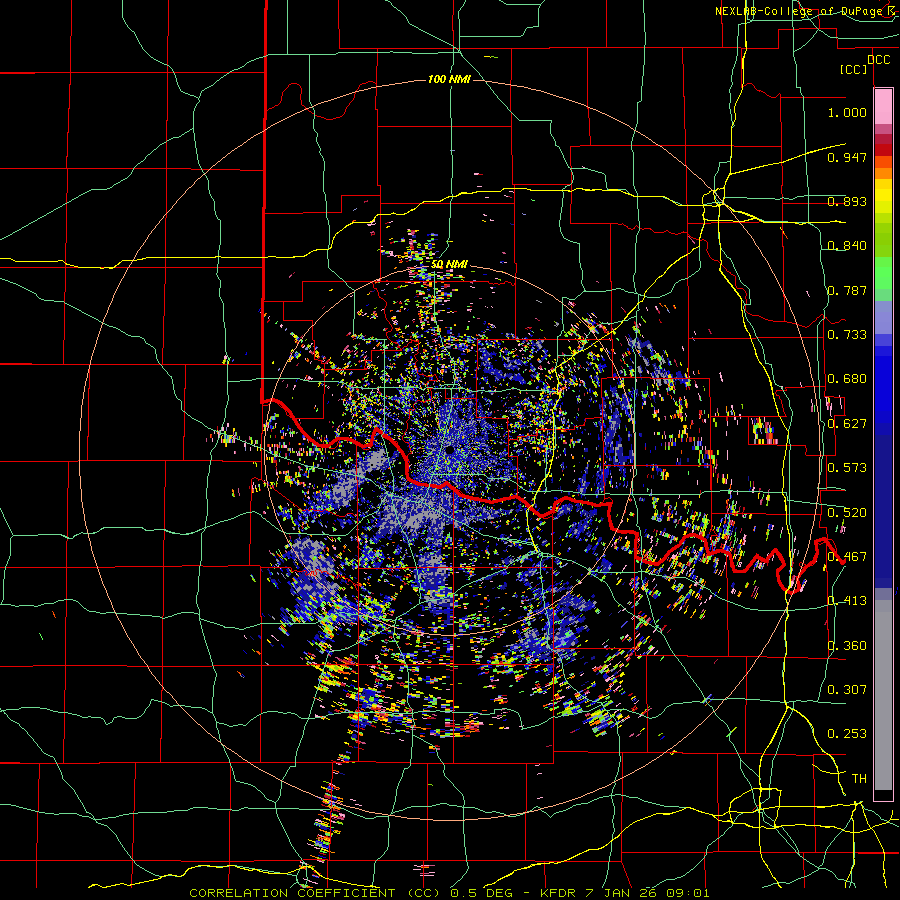Click the Correlation Coefficient caption at bottom

pyautogui.click(x=449, y=893)
